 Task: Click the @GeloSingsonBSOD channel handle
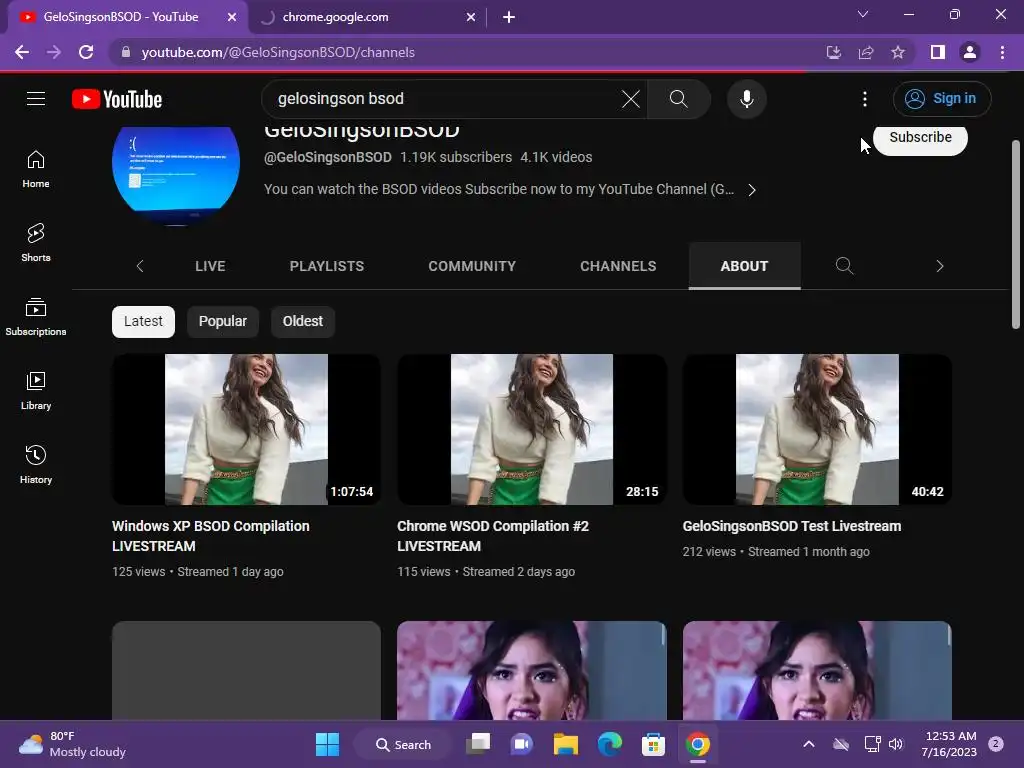(x=328, y=157)
